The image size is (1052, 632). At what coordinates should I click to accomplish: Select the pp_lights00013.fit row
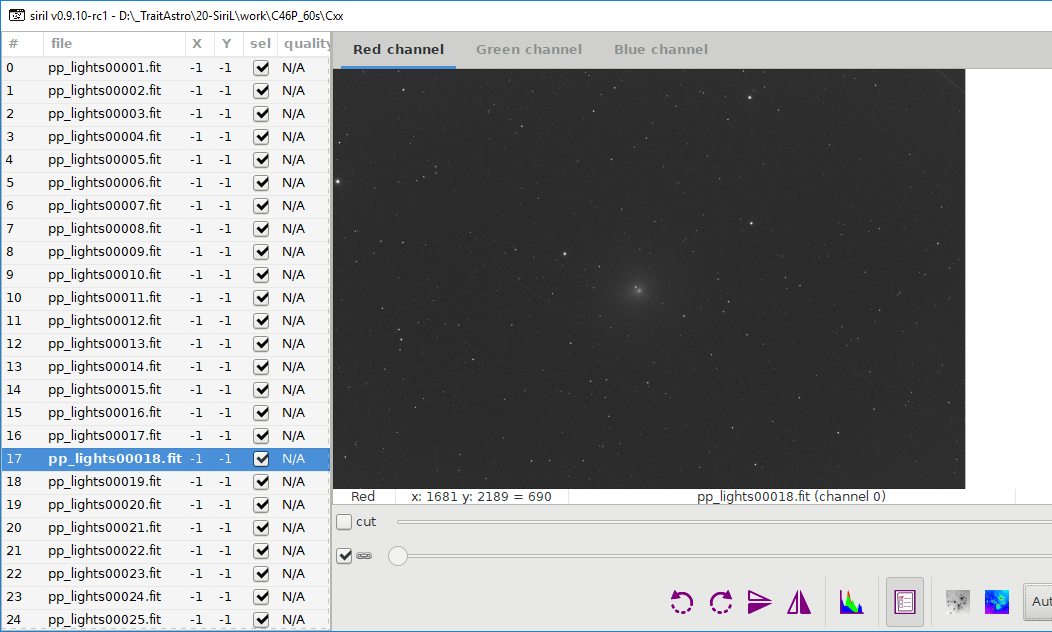[166, 344]
